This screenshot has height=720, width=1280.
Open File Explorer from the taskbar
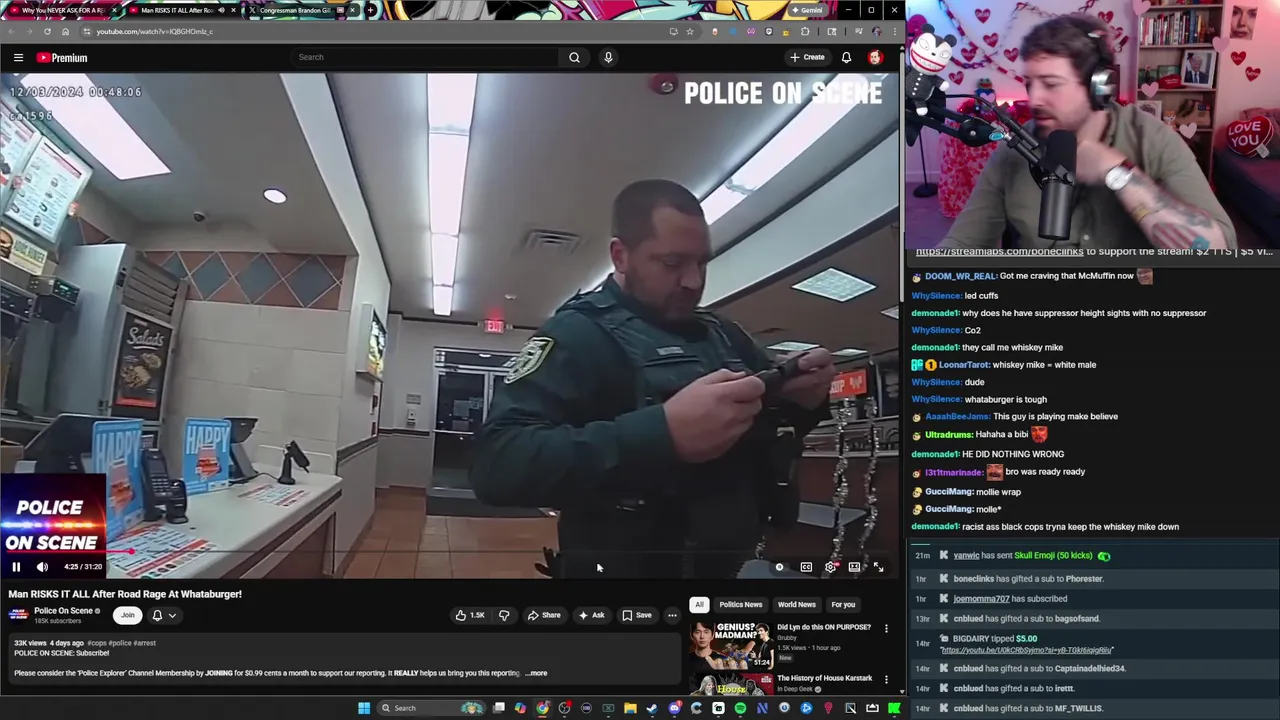coord(630,708)
